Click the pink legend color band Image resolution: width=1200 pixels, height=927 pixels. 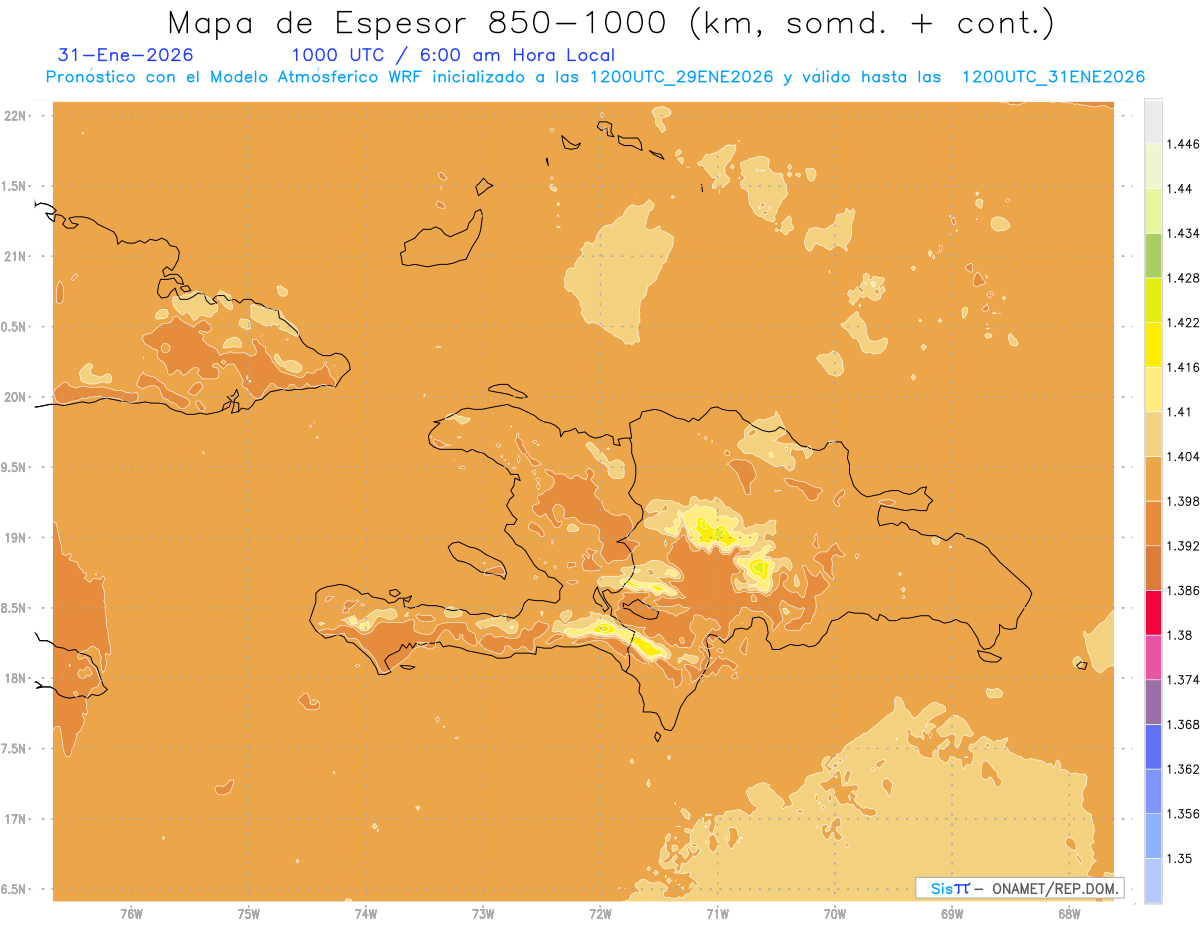pyautogui.click(x=1153, y=657)
